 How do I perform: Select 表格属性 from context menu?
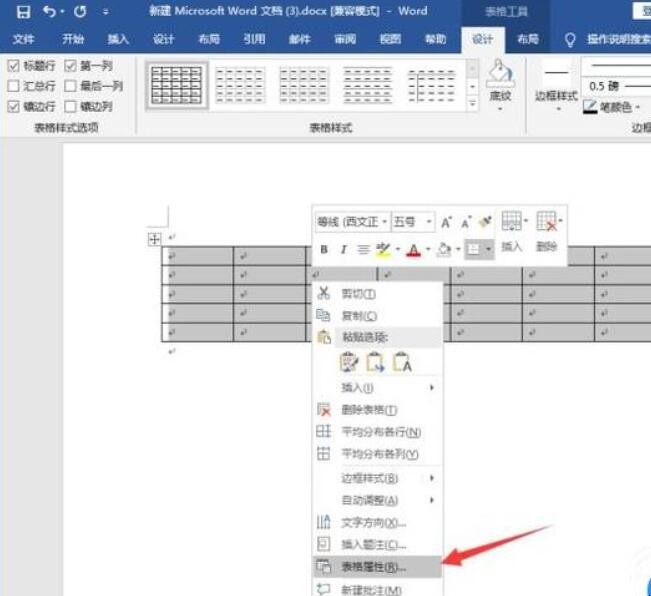click(x=372, y=566)
